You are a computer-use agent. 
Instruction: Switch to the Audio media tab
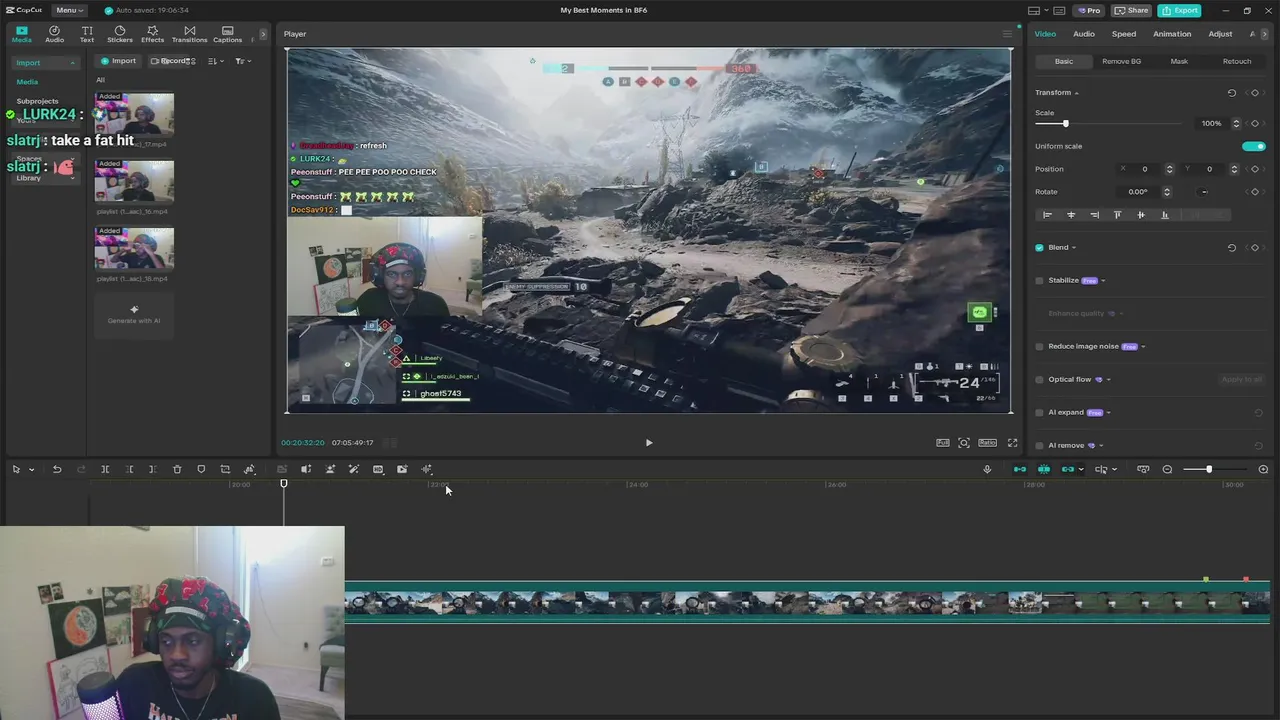(x=54, y=35)
